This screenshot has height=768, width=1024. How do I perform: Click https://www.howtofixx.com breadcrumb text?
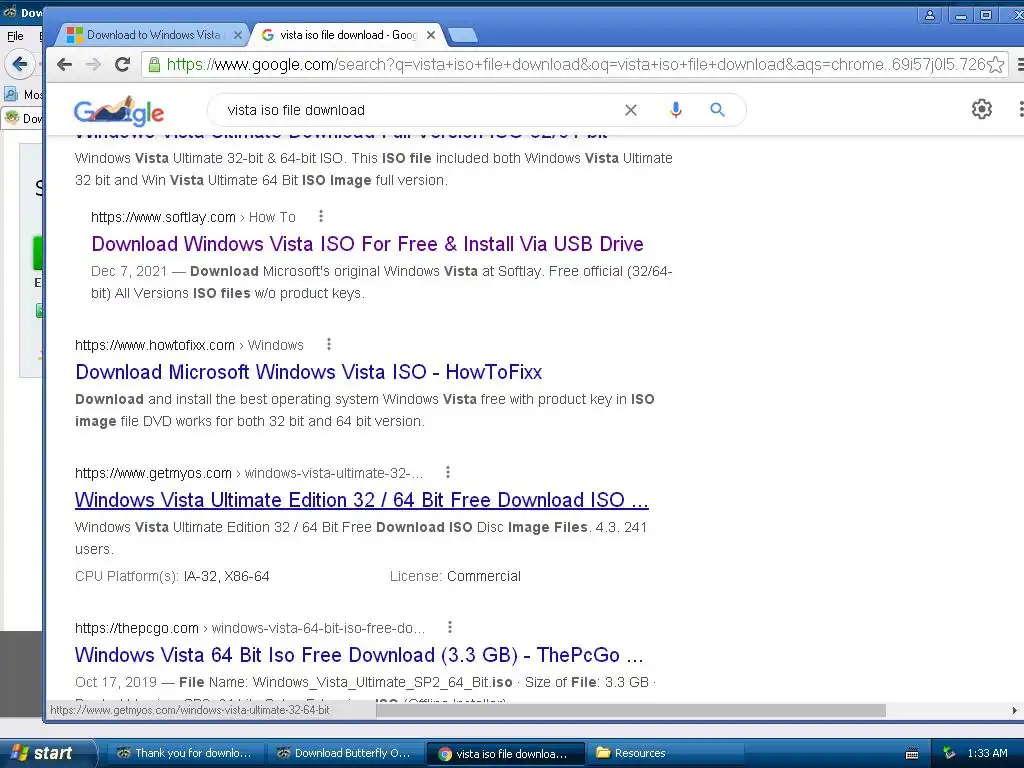click(x=155, y=345)
